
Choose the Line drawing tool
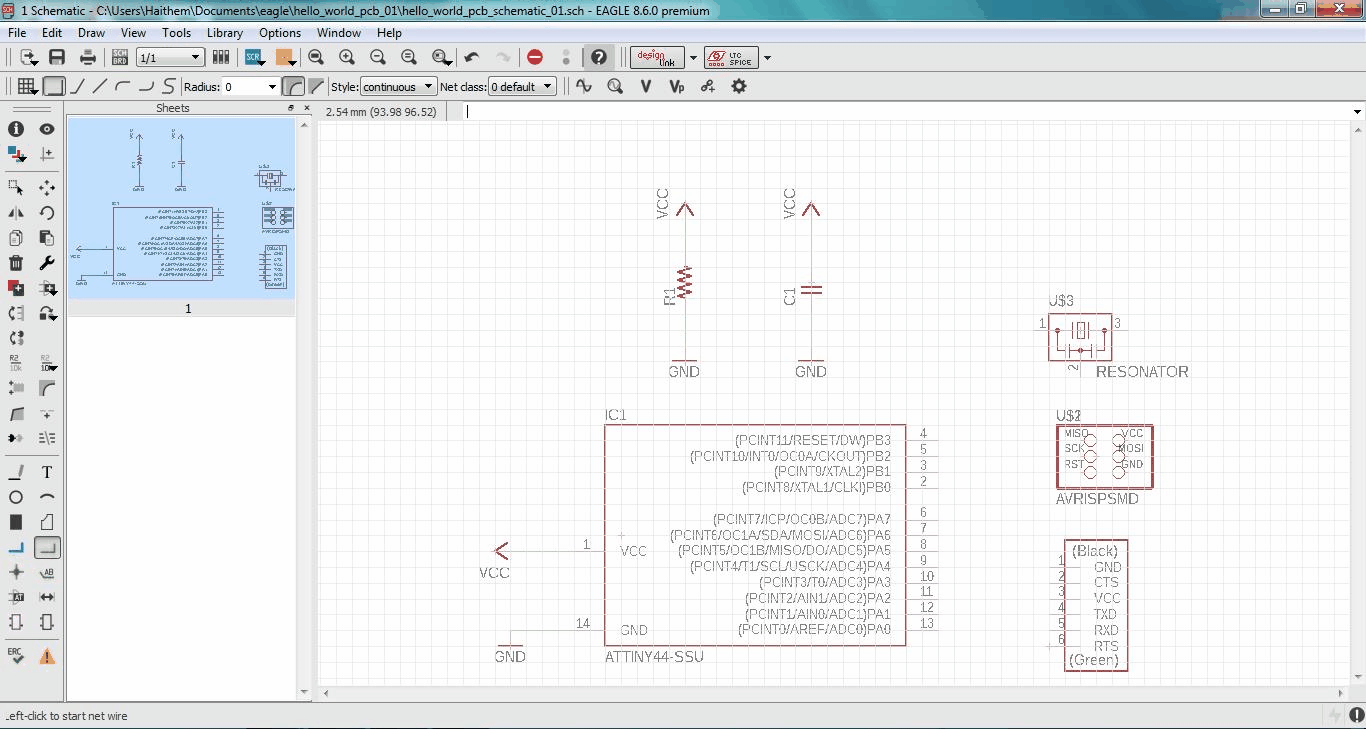pos(16,472)
